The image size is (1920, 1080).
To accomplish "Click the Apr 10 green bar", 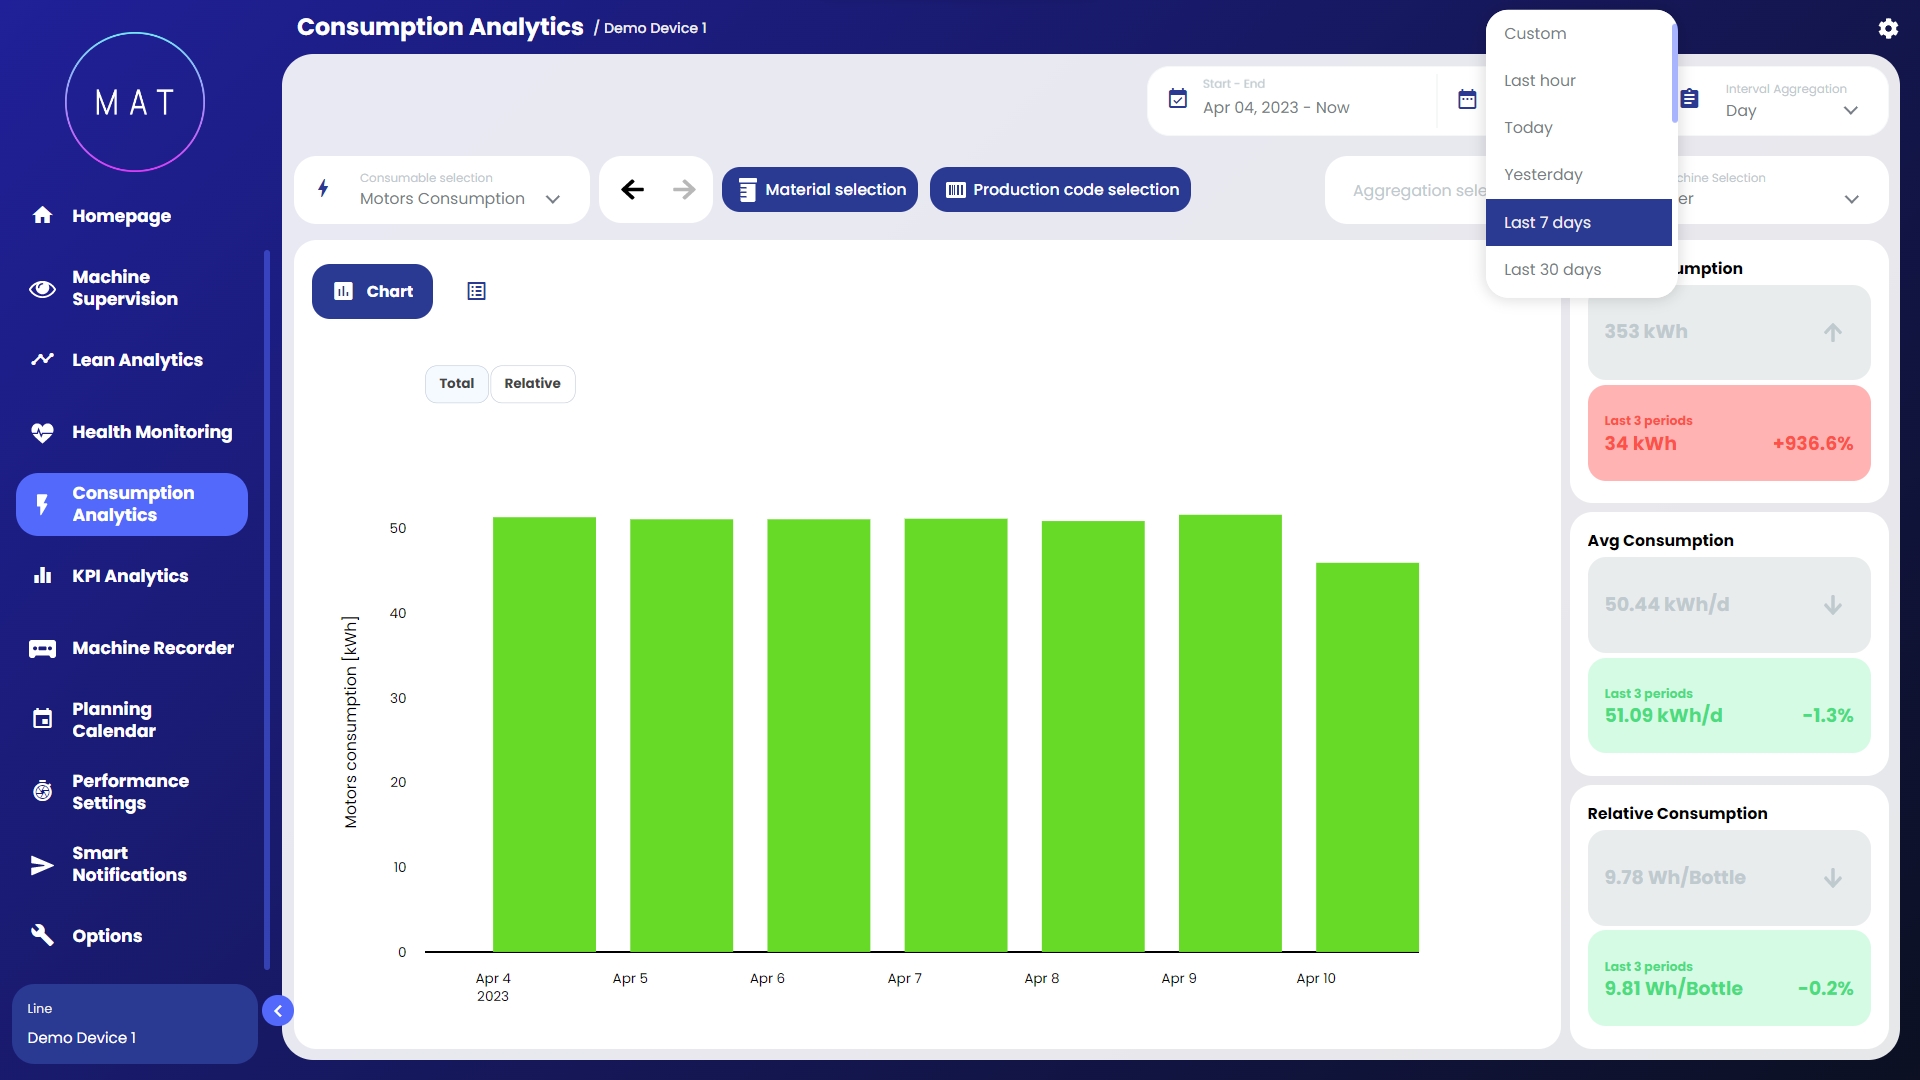I will coord(1367,757).
